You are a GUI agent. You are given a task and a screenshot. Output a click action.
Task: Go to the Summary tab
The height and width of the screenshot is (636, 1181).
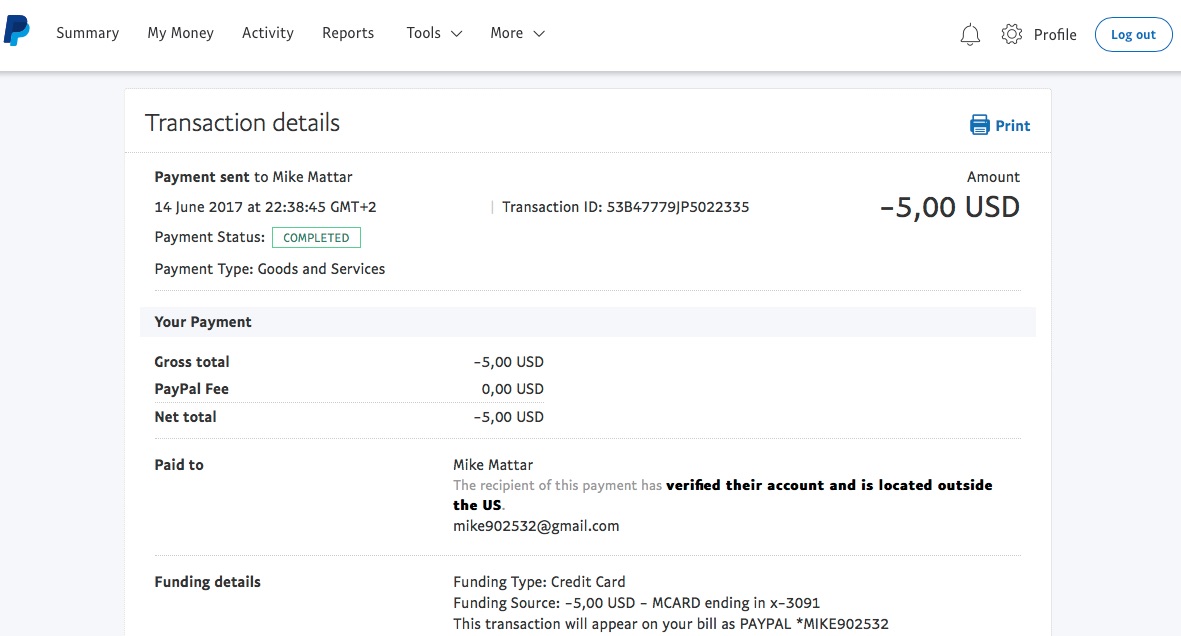(87, 33)
